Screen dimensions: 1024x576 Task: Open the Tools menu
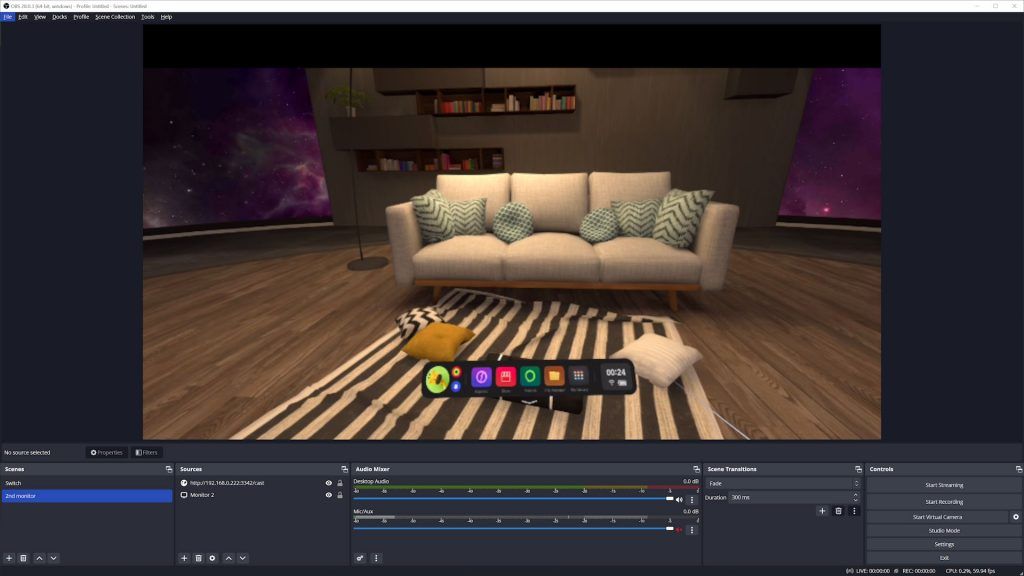coord(148,17)
